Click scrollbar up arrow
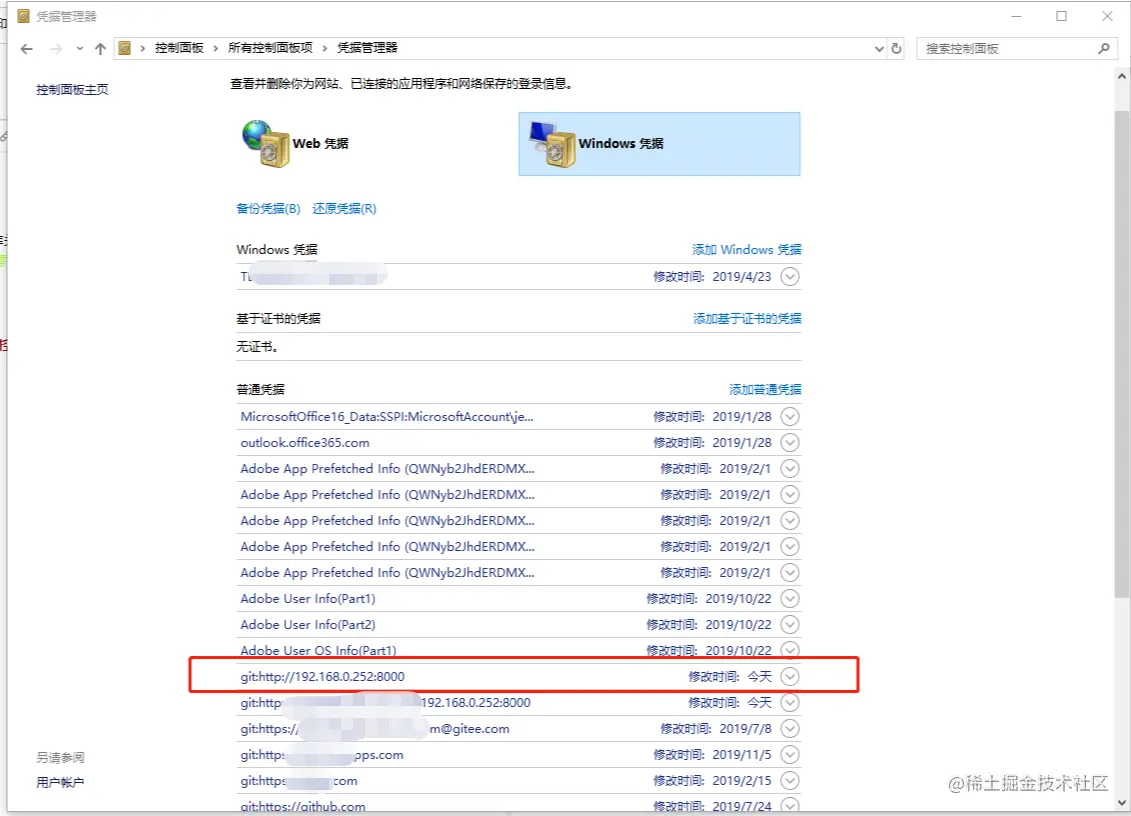This screenshot has width=1131, height=816. click(1122, 76)
